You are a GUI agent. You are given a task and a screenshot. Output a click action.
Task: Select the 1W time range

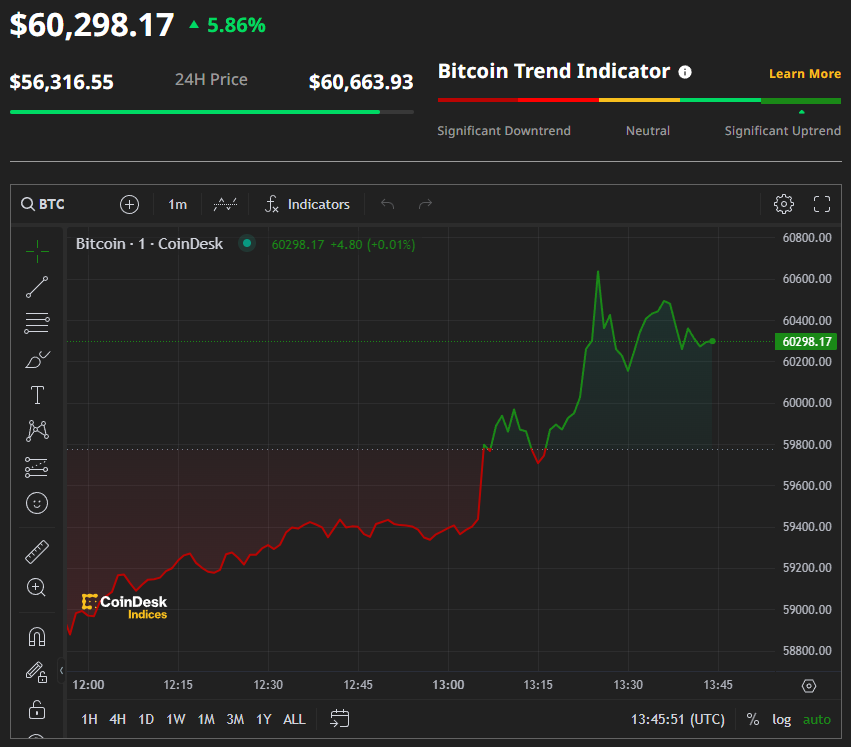click(176, 719)
